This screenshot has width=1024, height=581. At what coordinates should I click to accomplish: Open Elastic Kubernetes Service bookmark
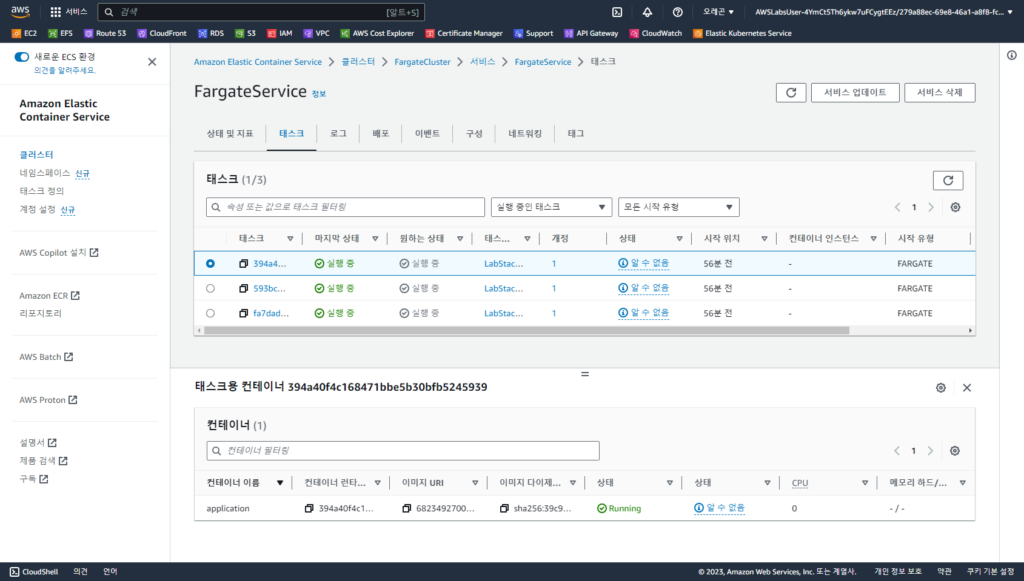click(x=743, y=33)
